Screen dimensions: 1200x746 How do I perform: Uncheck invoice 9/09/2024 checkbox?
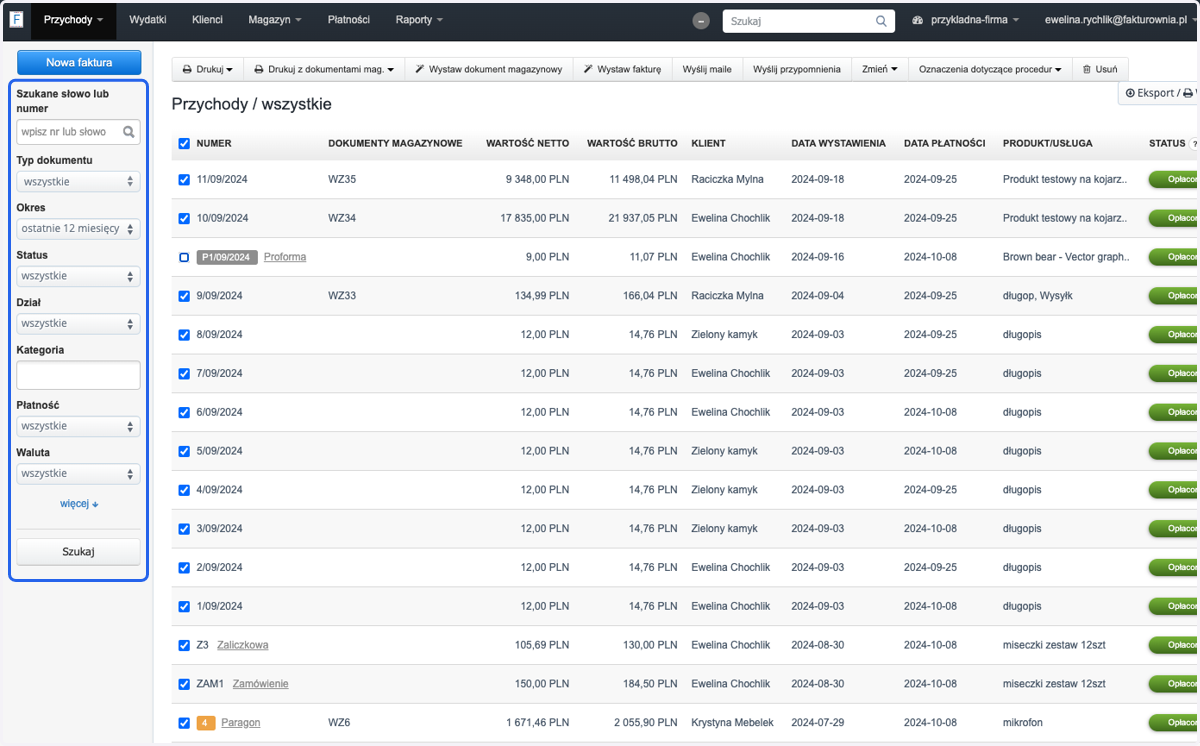[184, 296]
